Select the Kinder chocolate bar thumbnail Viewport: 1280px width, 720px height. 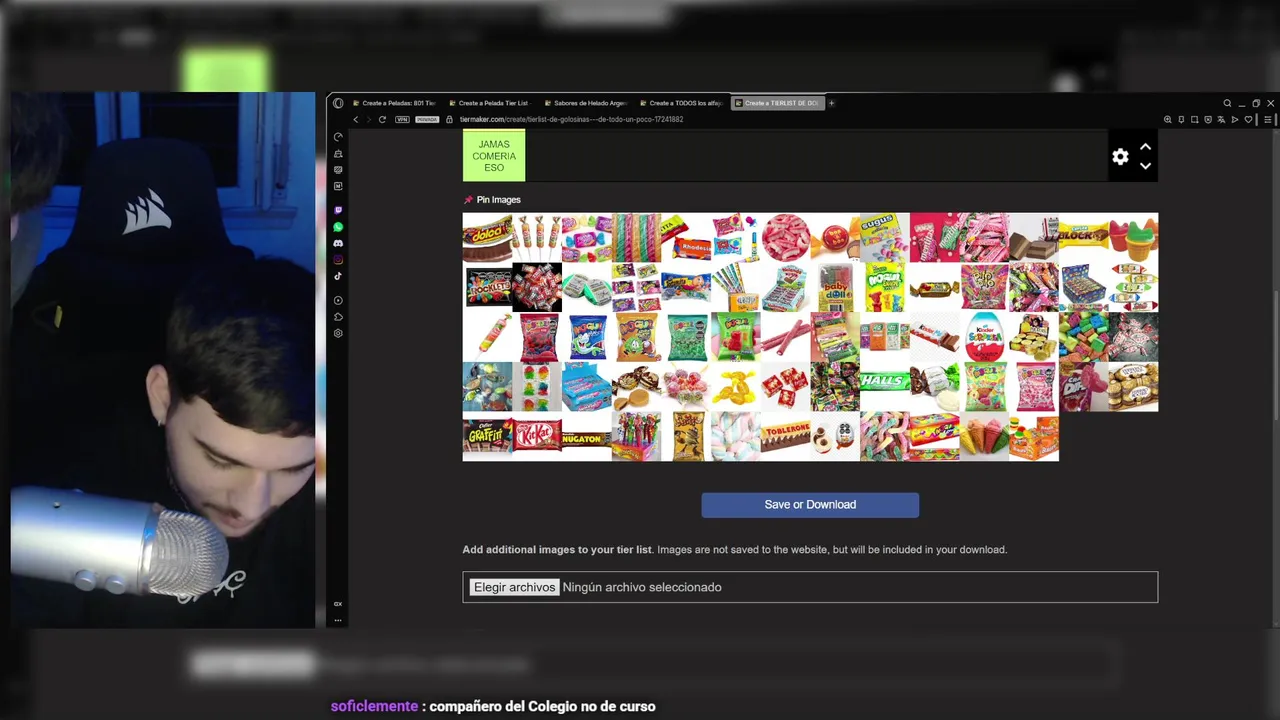coord(934,337)
